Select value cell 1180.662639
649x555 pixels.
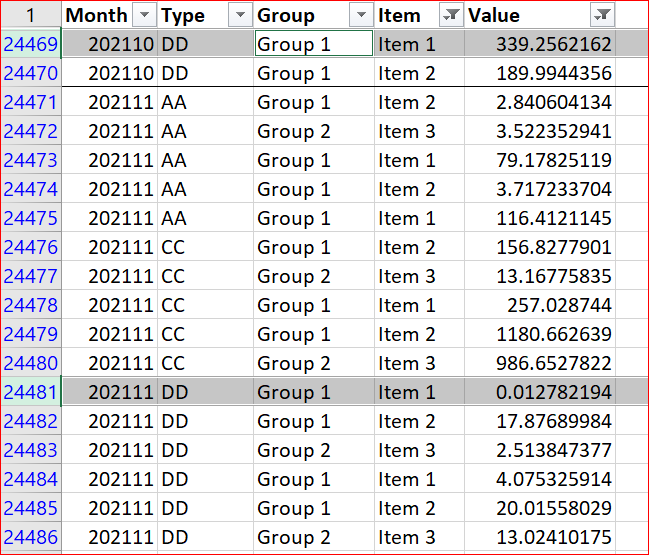[x=540, y=334]
